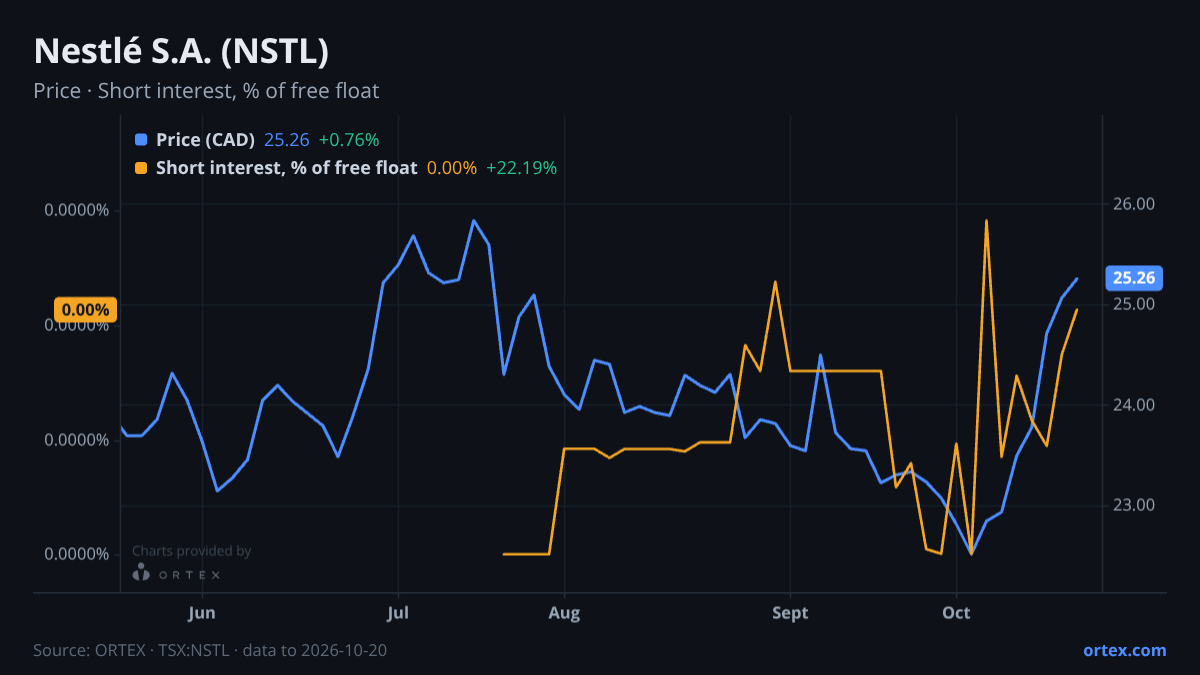Toggle the Price (CAD) legend label
Screen dimensions: 1200x675
pyautogui.click(x=205, y=140)
